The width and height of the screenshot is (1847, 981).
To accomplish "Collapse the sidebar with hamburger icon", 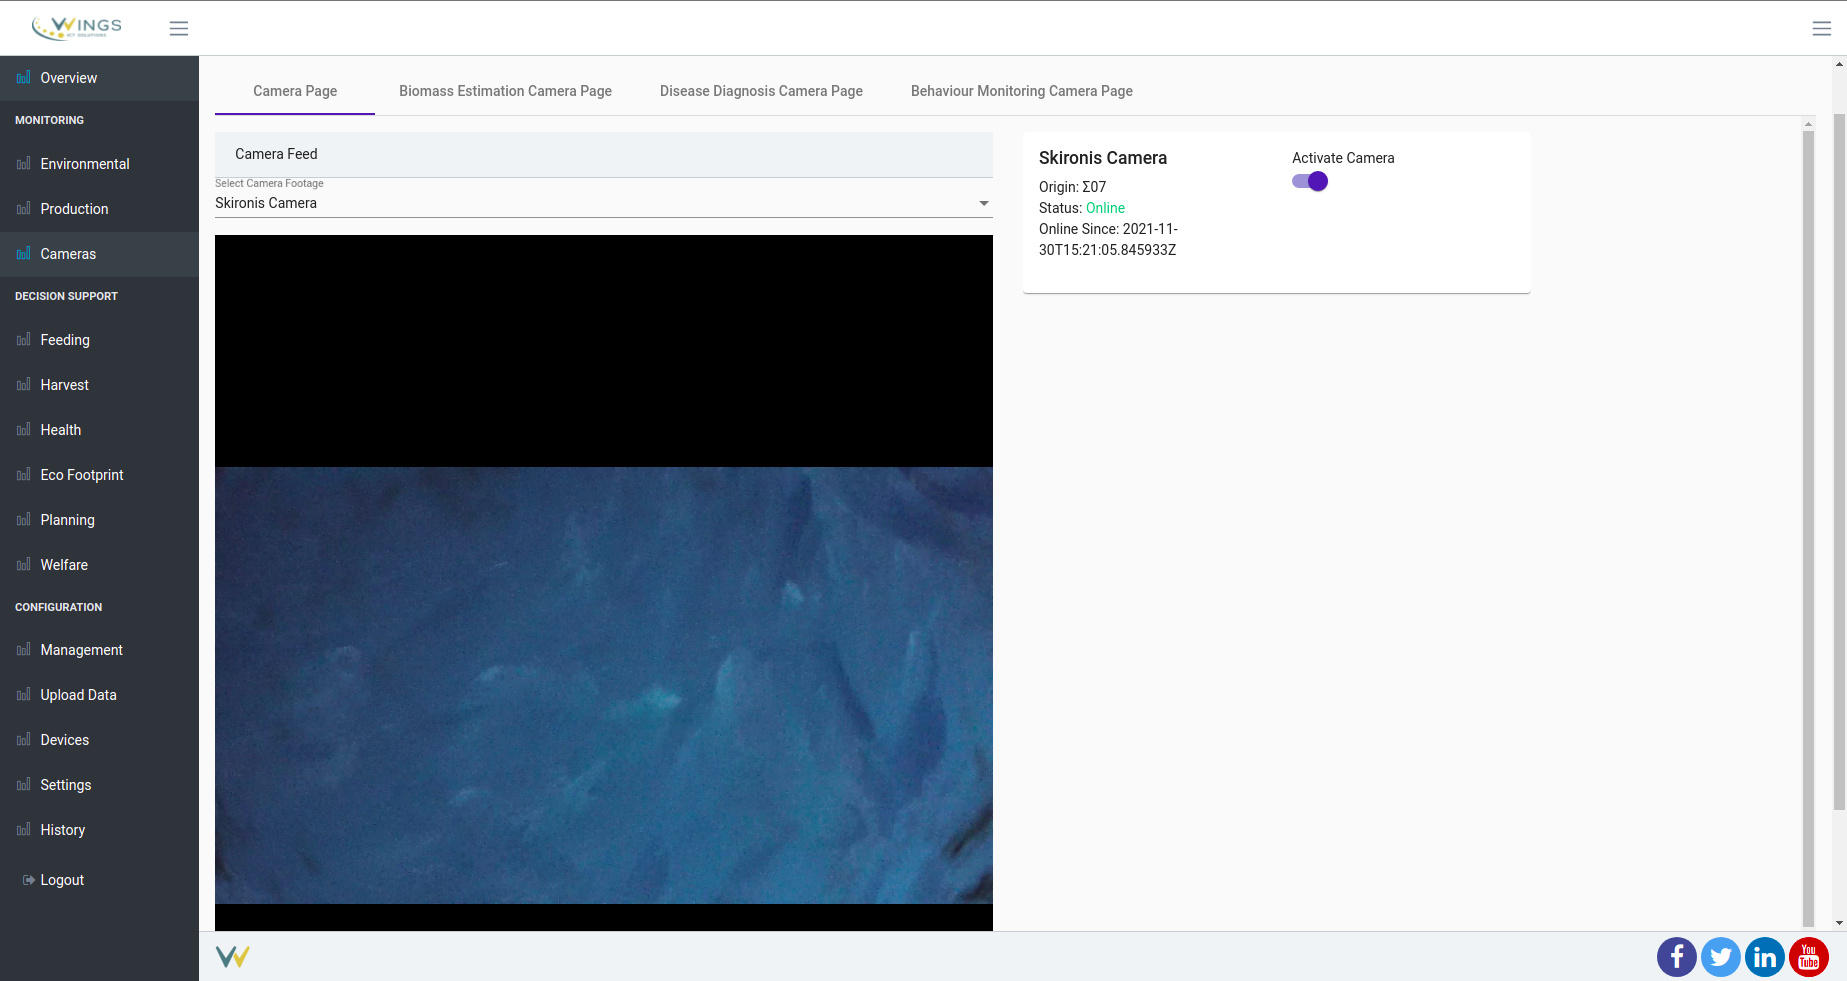I will point(179,28).
